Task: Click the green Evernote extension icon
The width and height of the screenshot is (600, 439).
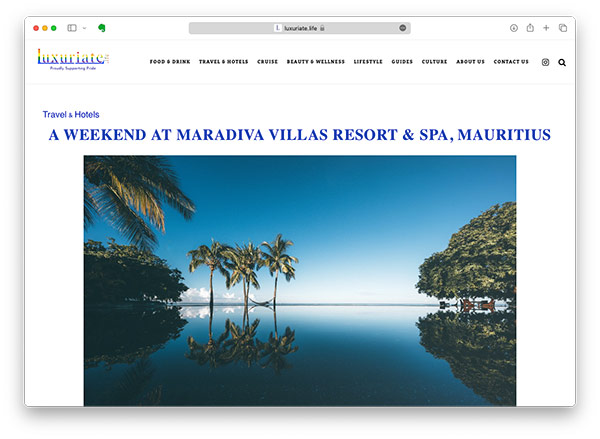Action: pos(102,28)
